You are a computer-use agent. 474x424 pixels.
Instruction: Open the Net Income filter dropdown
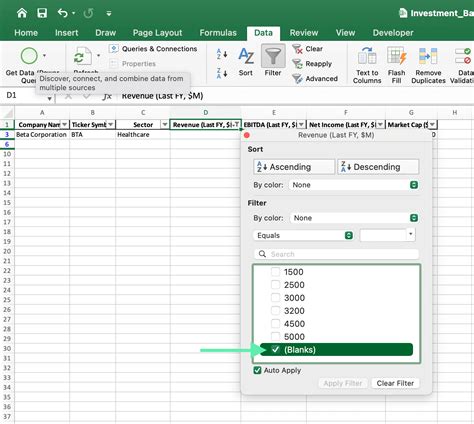tap(380, 124)
